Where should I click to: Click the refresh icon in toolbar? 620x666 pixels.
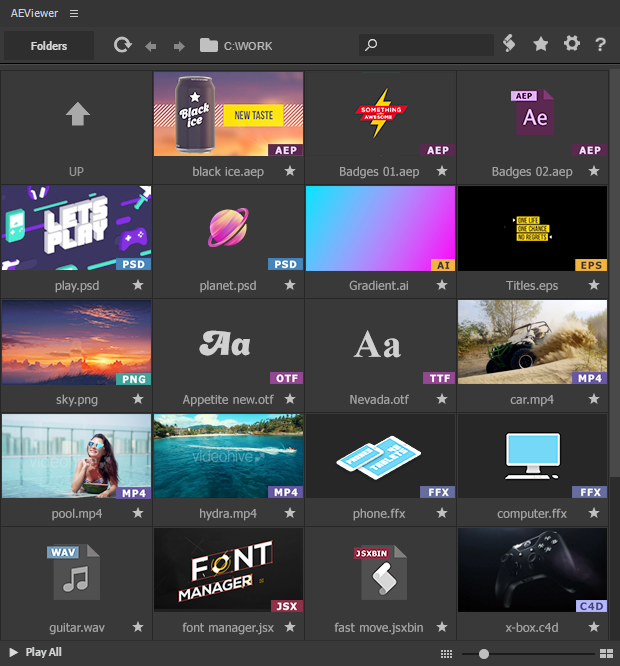coord(122,45)
